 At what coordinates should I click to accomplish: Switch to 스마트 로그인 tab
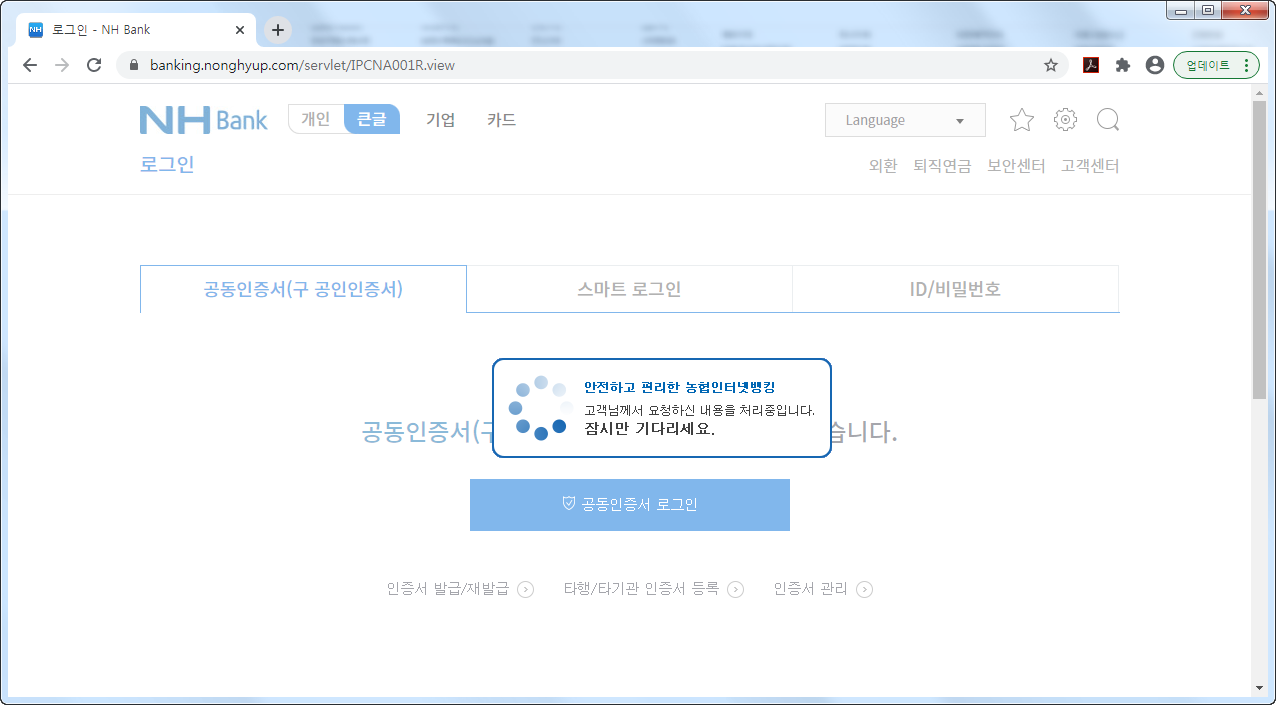[x=629, y=289]
